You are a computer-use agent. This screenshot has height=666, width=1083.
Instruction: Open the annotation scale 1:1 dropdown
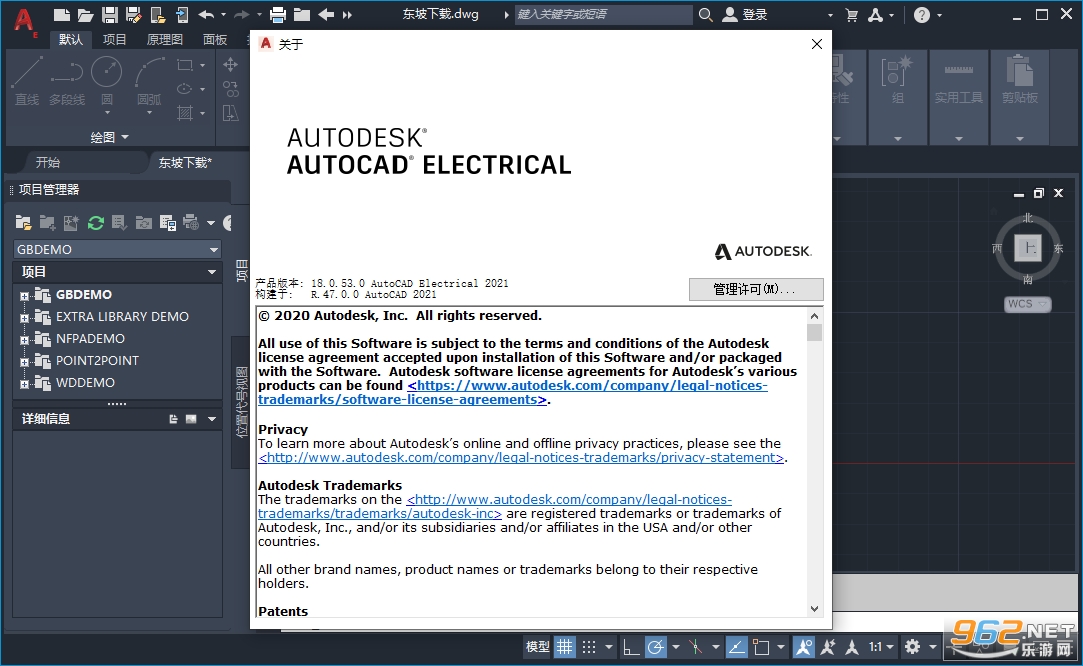(882, 647)
